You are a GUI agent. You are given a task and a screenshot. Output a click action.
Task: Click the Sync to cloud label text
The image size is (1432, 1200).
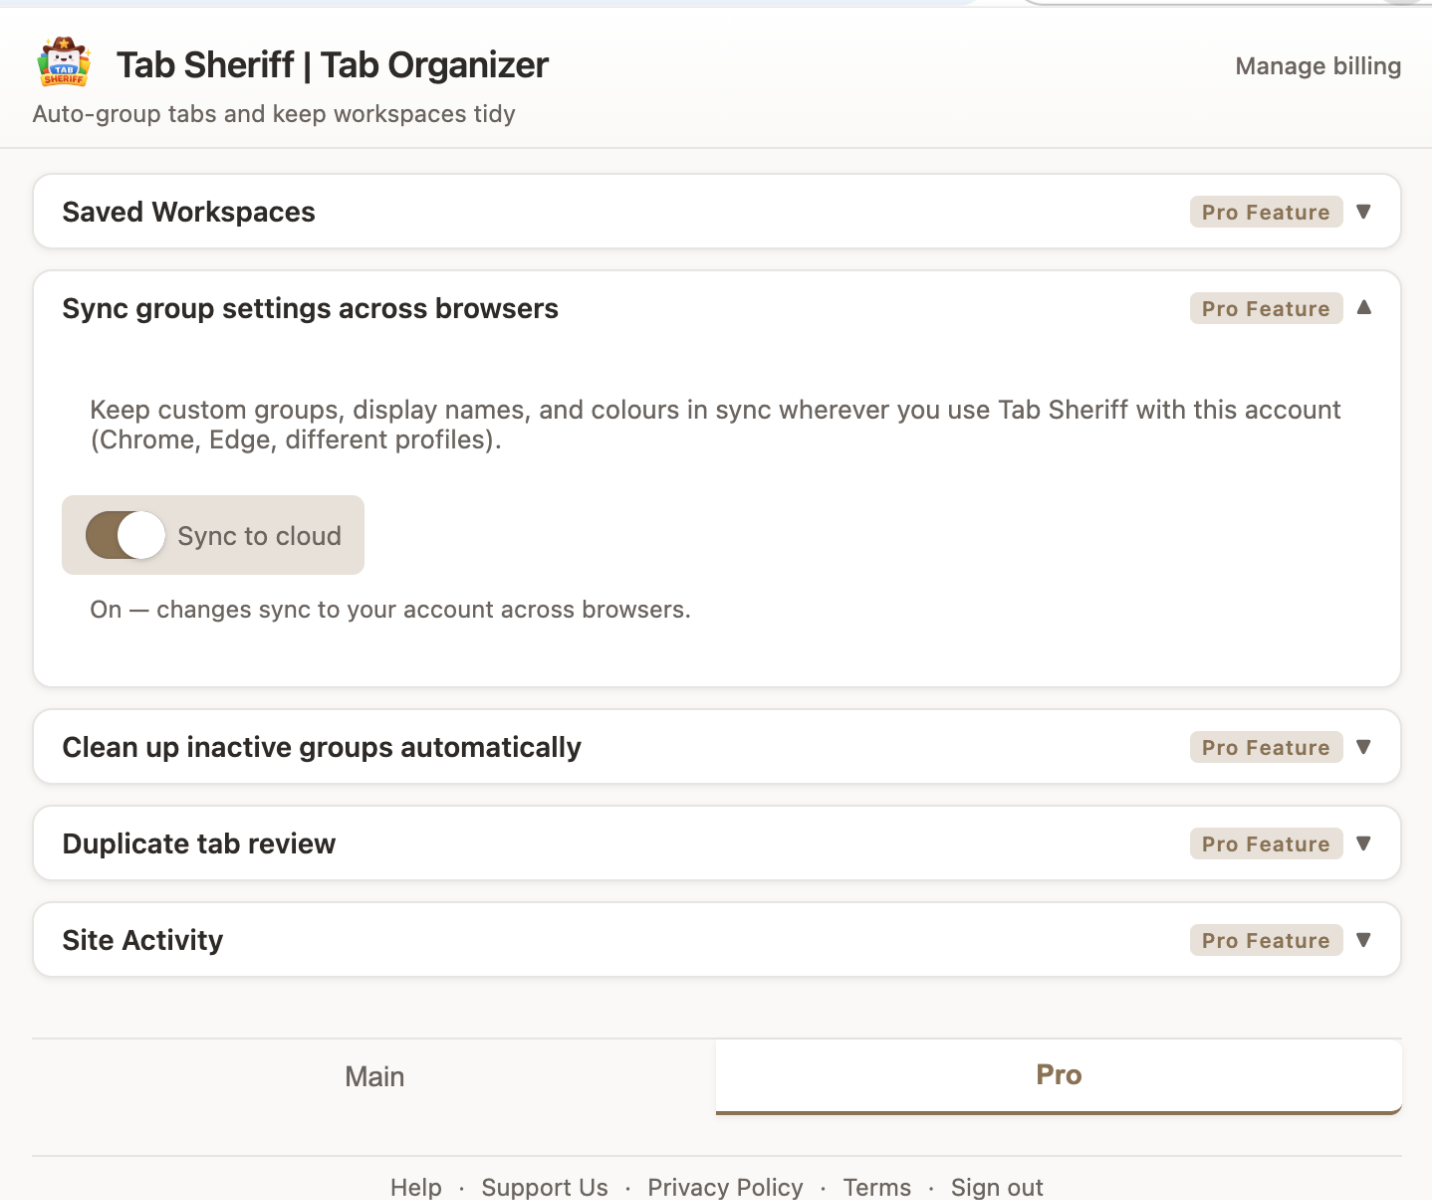[259, 536]
